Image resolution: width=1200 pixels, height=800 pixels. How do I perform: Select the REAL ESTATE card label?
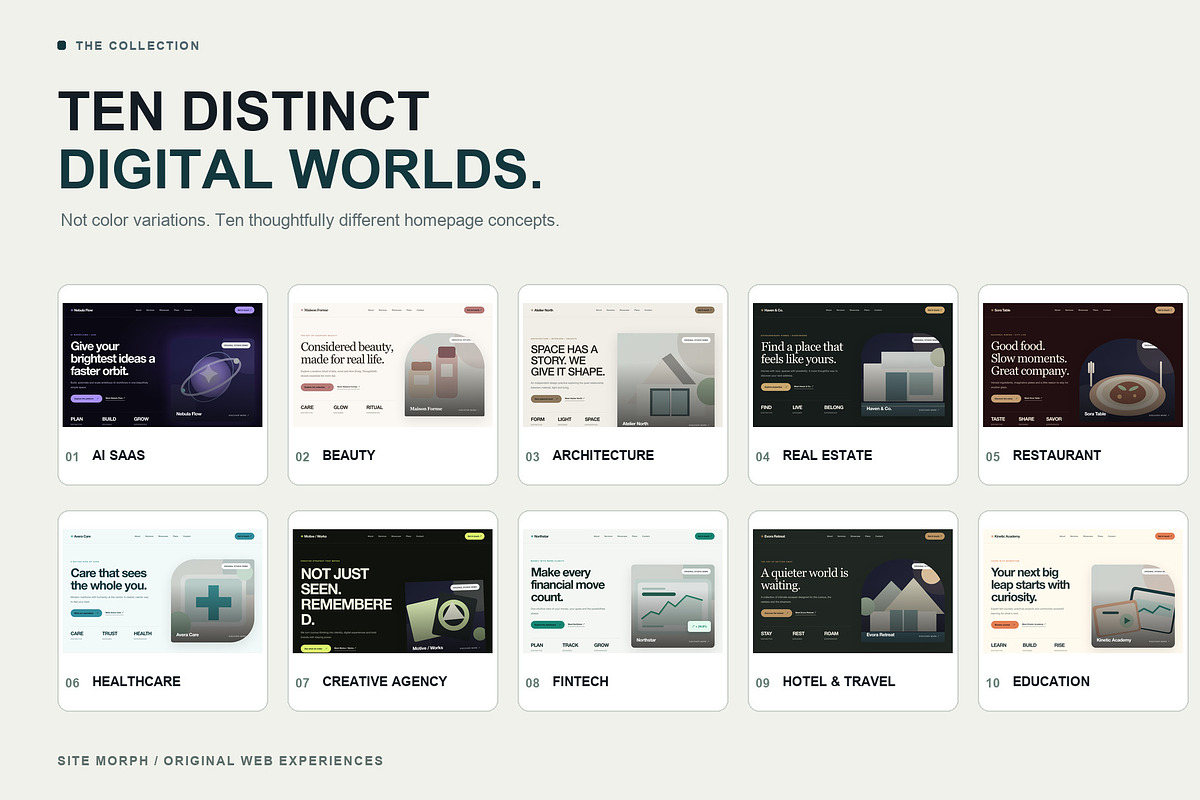pos(827,455)
